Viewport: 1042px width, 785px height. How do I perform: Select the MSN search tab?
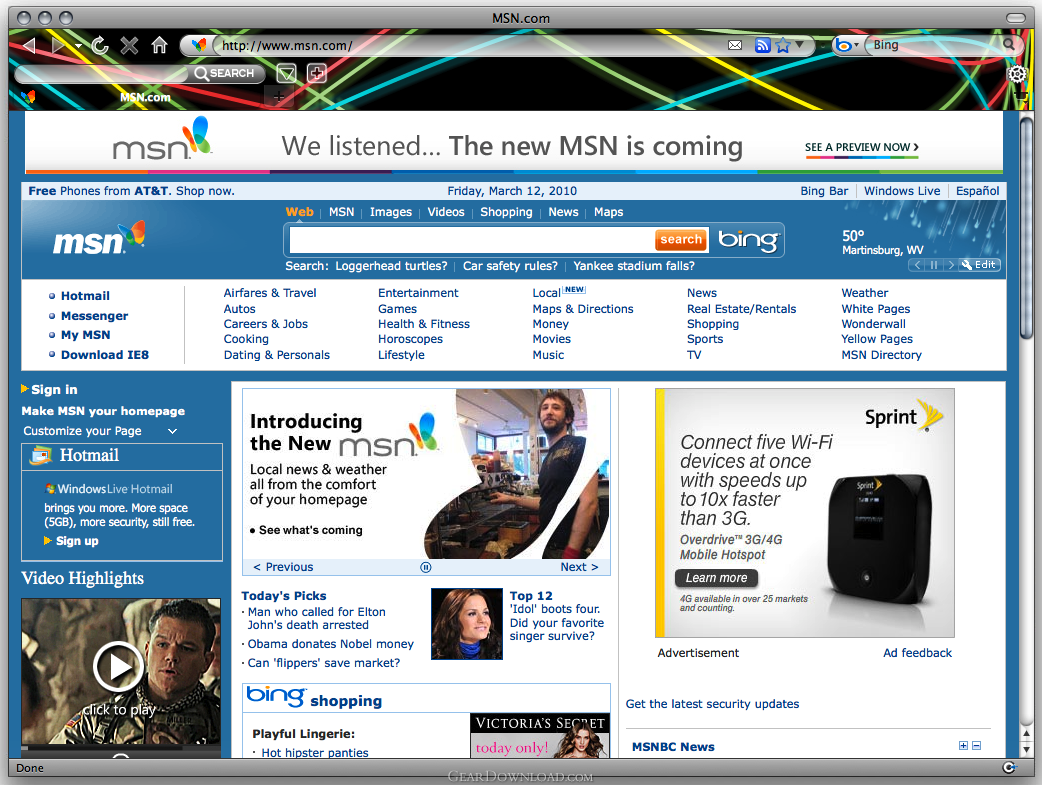click(341, 212)
